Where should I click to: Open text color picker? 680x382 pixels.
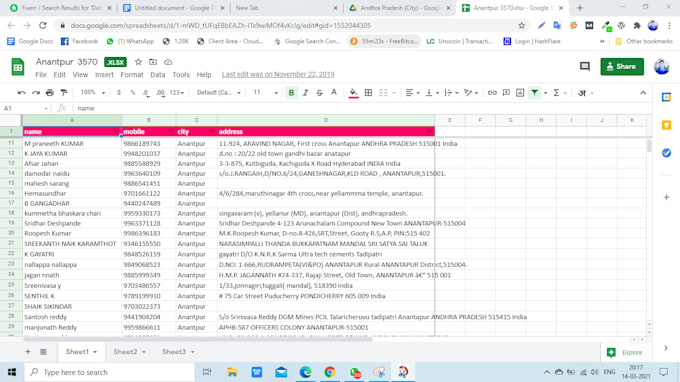[334, 93]
